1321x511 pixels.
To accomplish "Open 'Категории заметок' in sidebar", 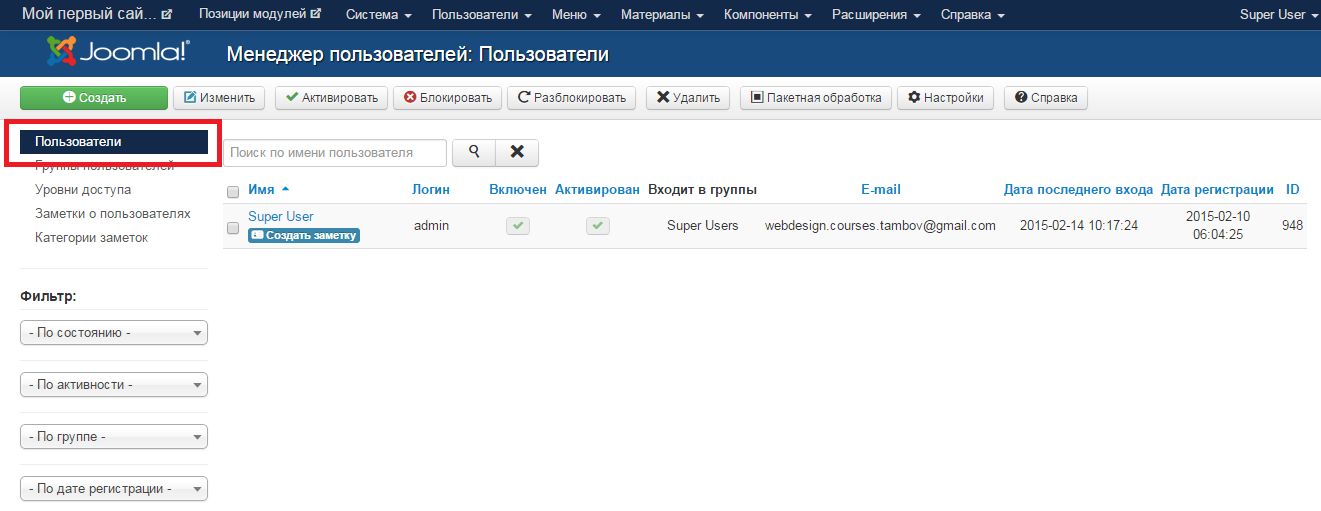I will pyautogui.click(x=91, y=237).
